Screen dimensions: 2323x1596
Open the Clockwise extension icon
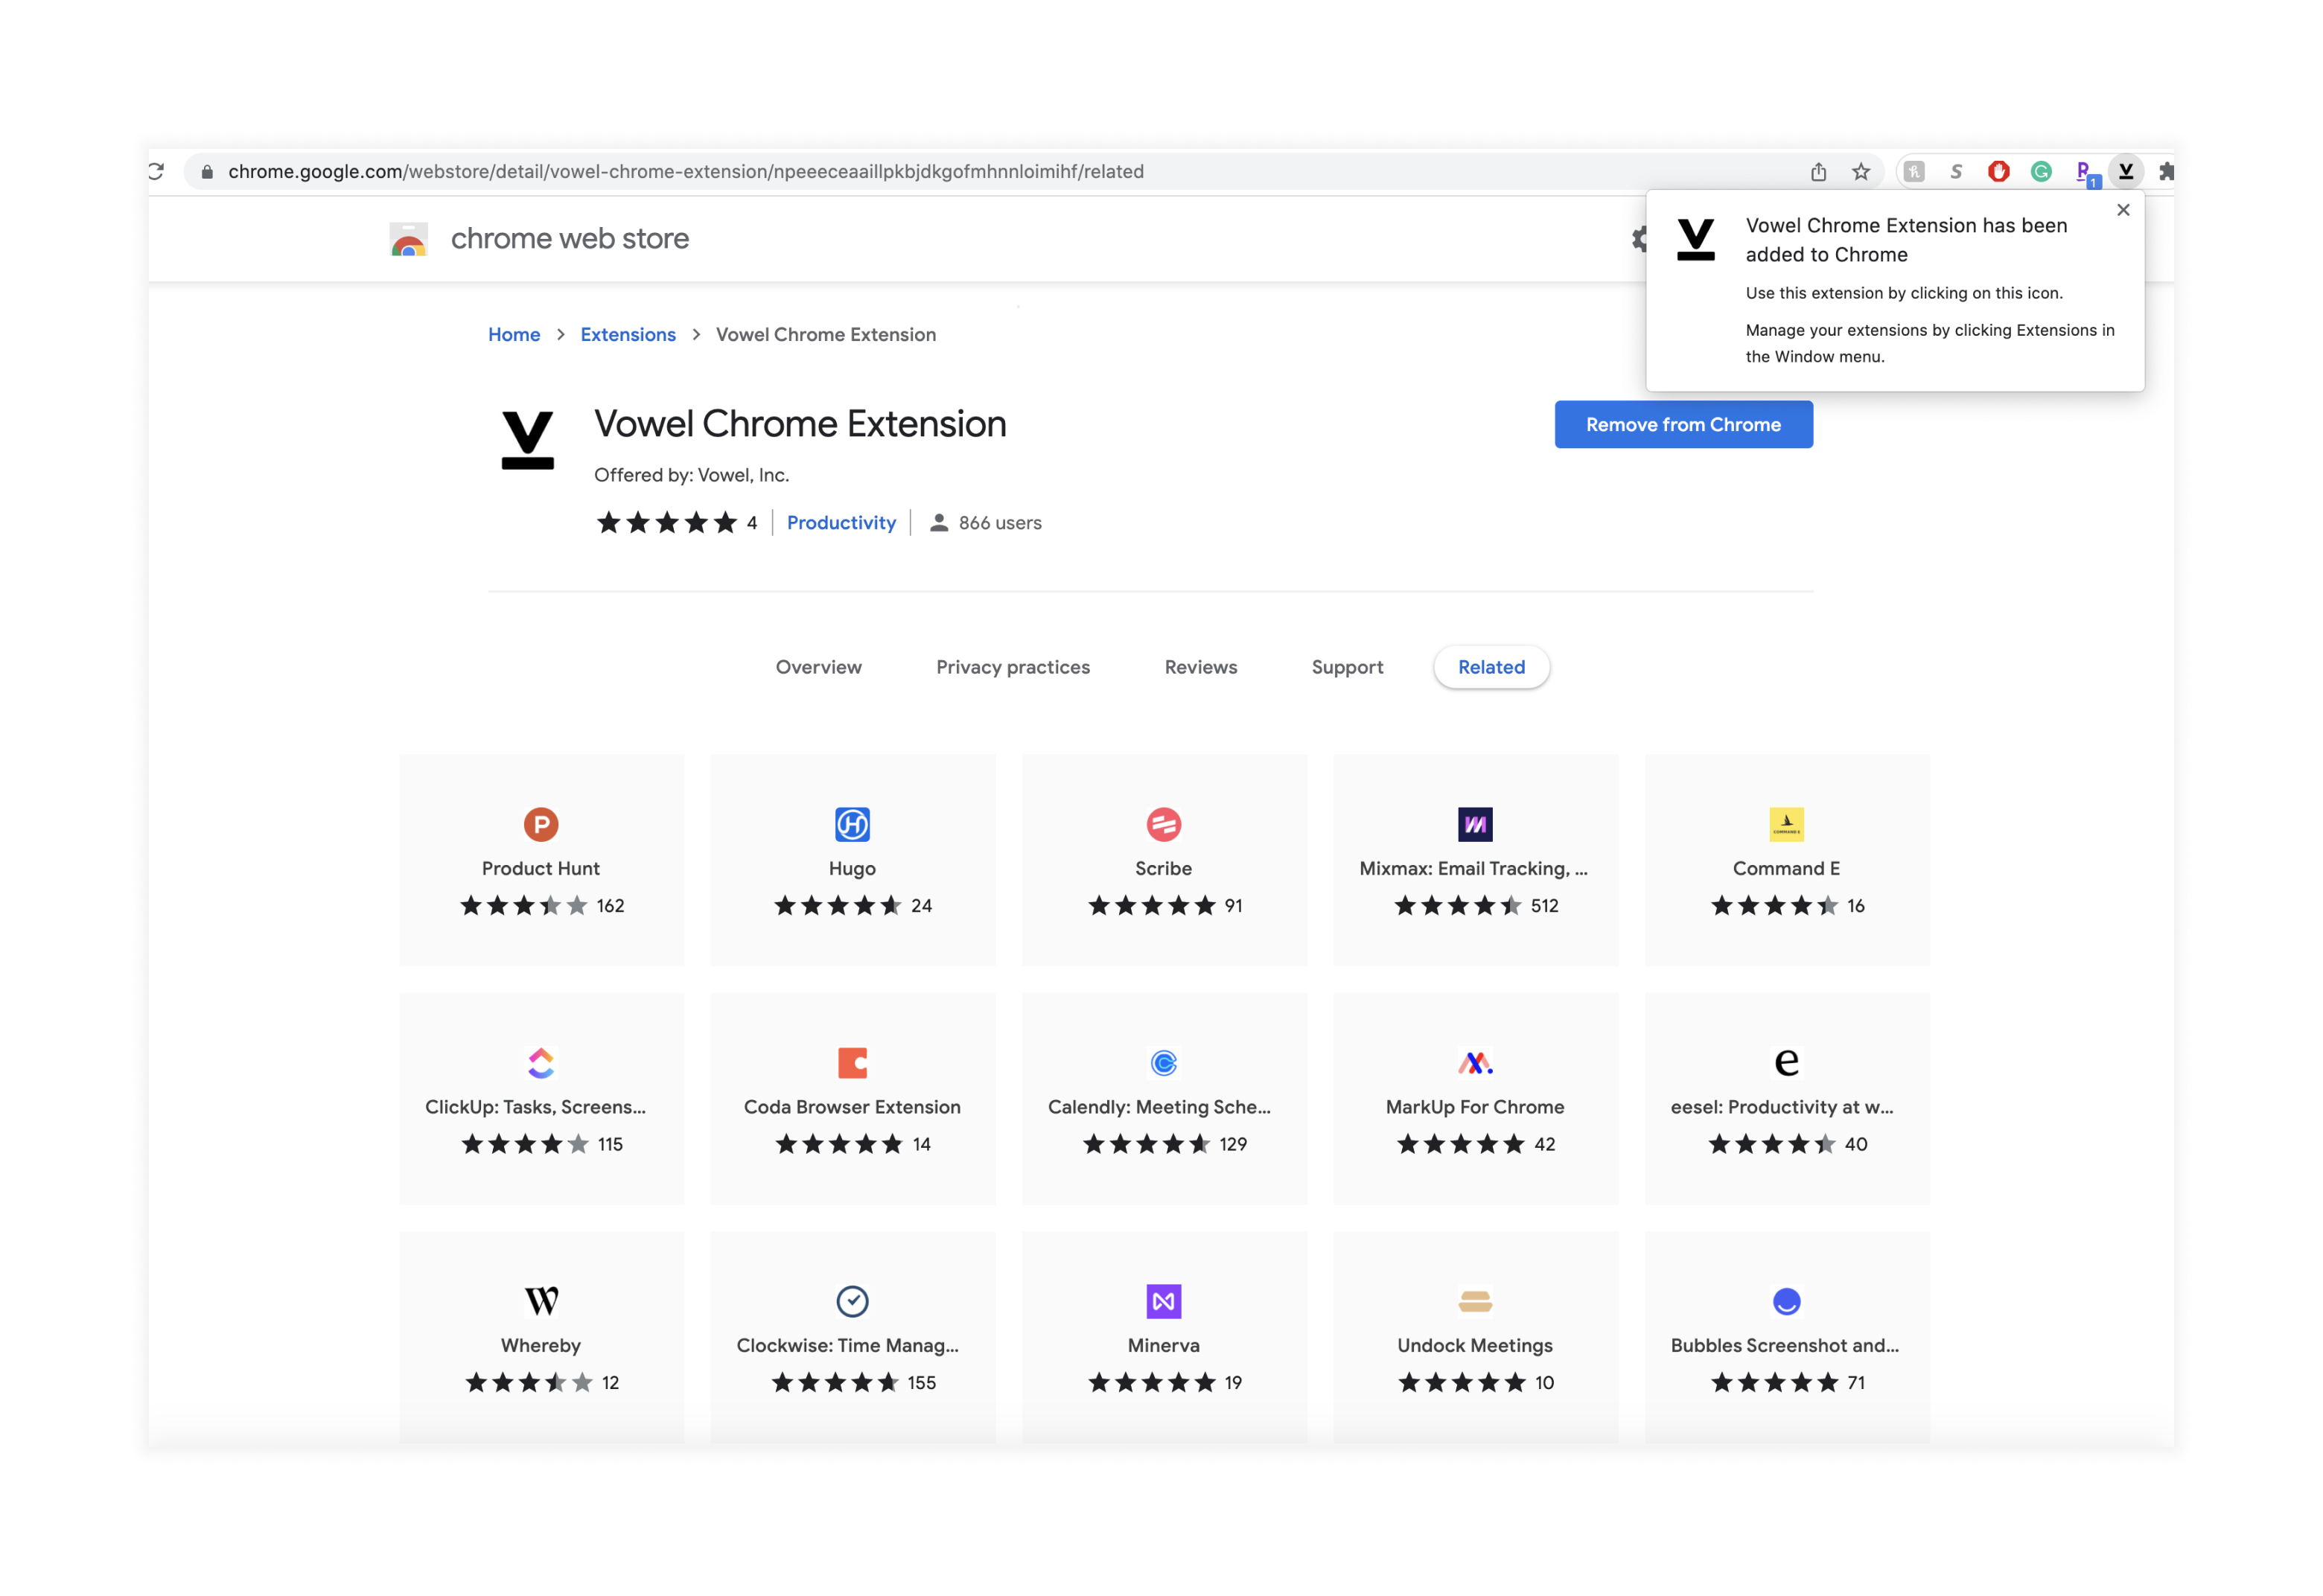click(852, 1301)
